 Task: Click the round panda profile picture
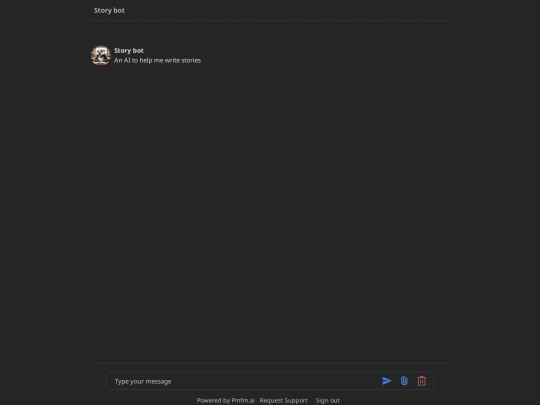[101, 55]
